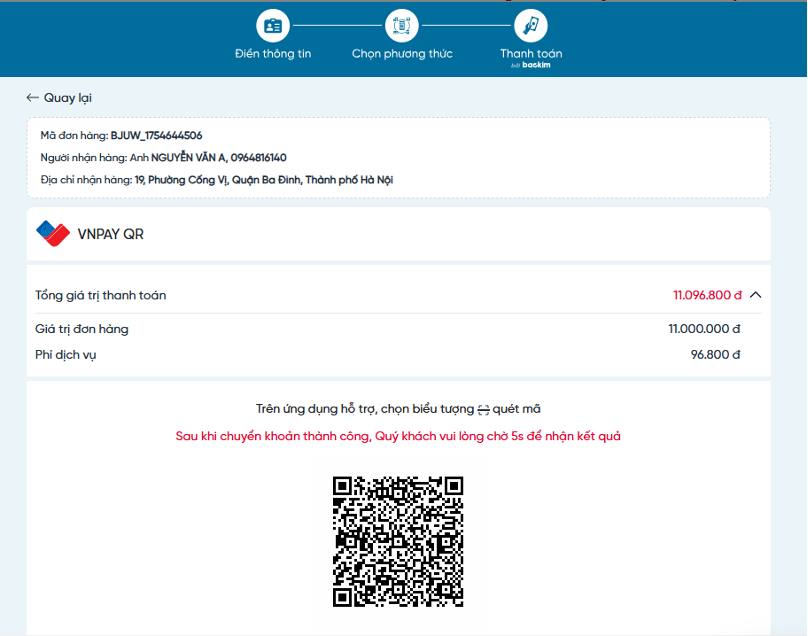This screenshot has width=808, height=636.
Task: Click the service fee 96.800 đ
Action: click(715, 355)
